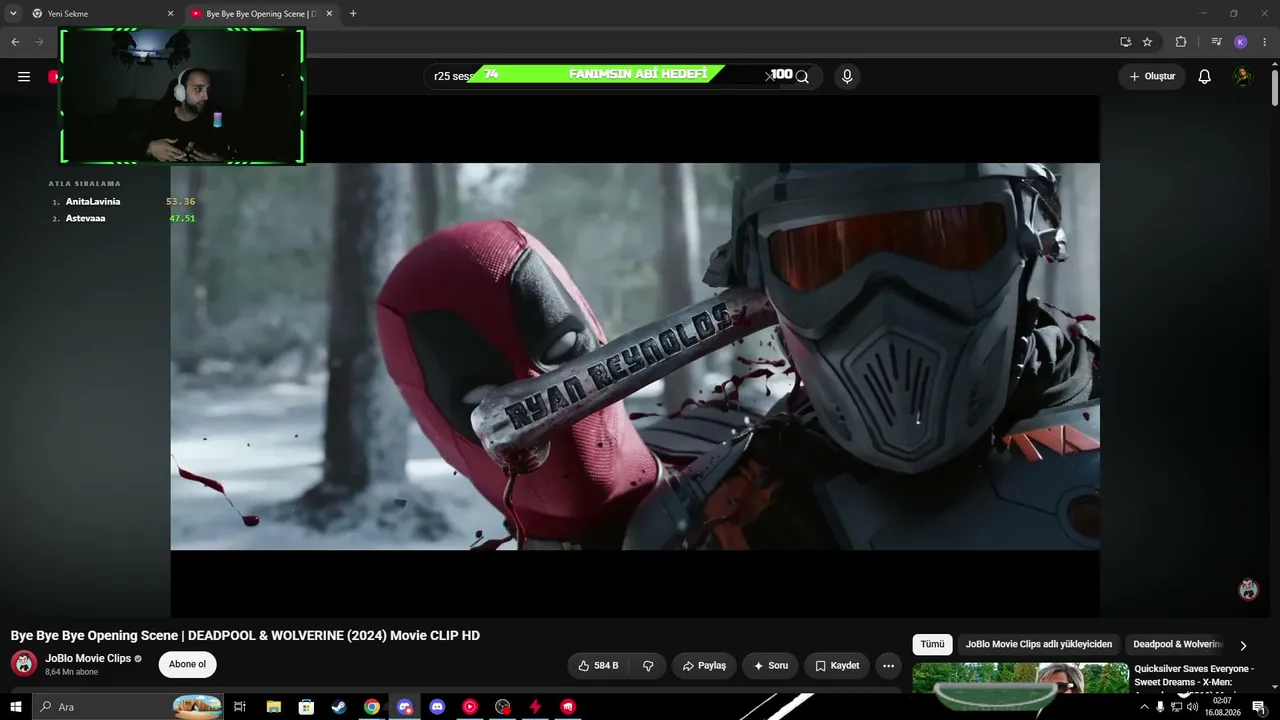Click the Soru ask button
Image resolution: width=1280 pixels, height=720 pixels.
tap(770, 666)
